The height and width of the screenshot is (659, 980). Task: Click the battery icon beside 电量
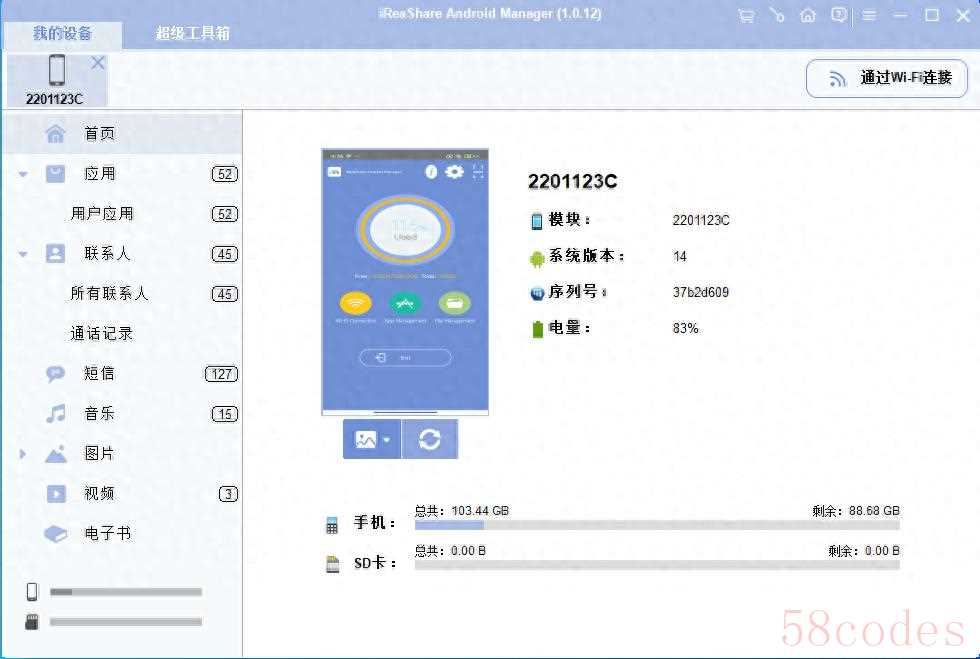(538, 329)
